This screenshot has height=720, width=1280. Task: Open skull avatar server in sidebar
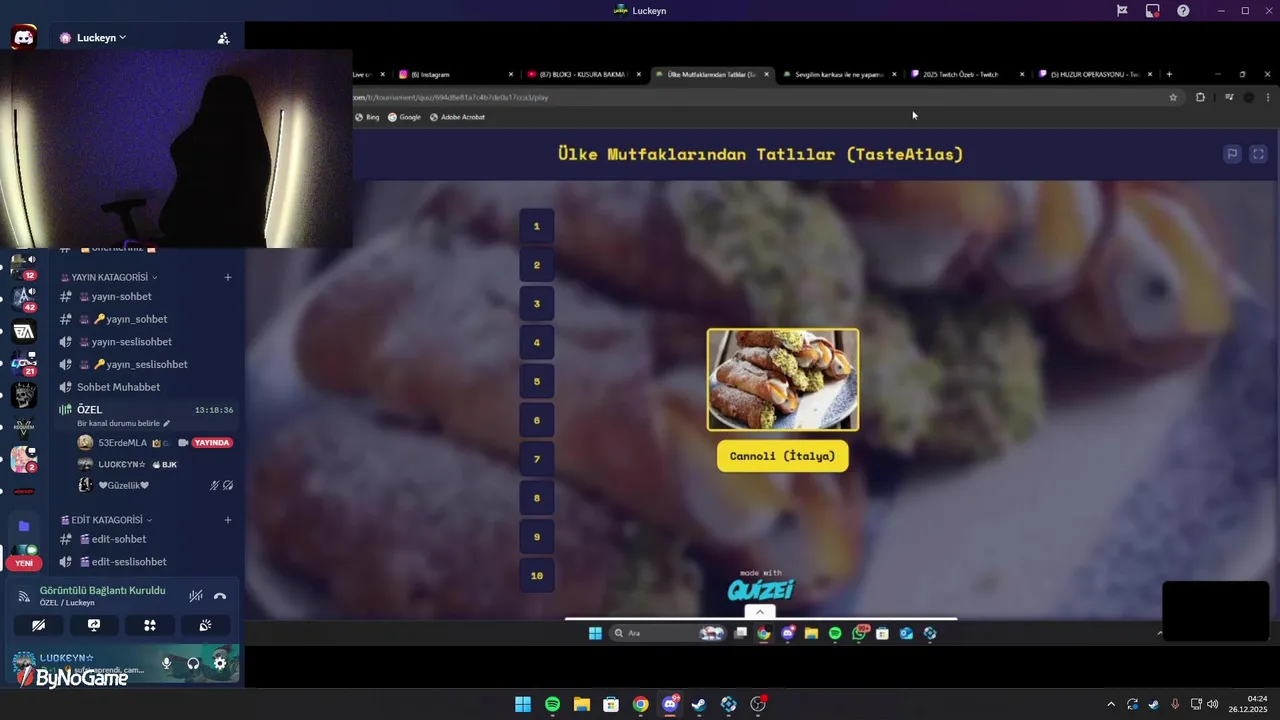[x=24, y=395]
